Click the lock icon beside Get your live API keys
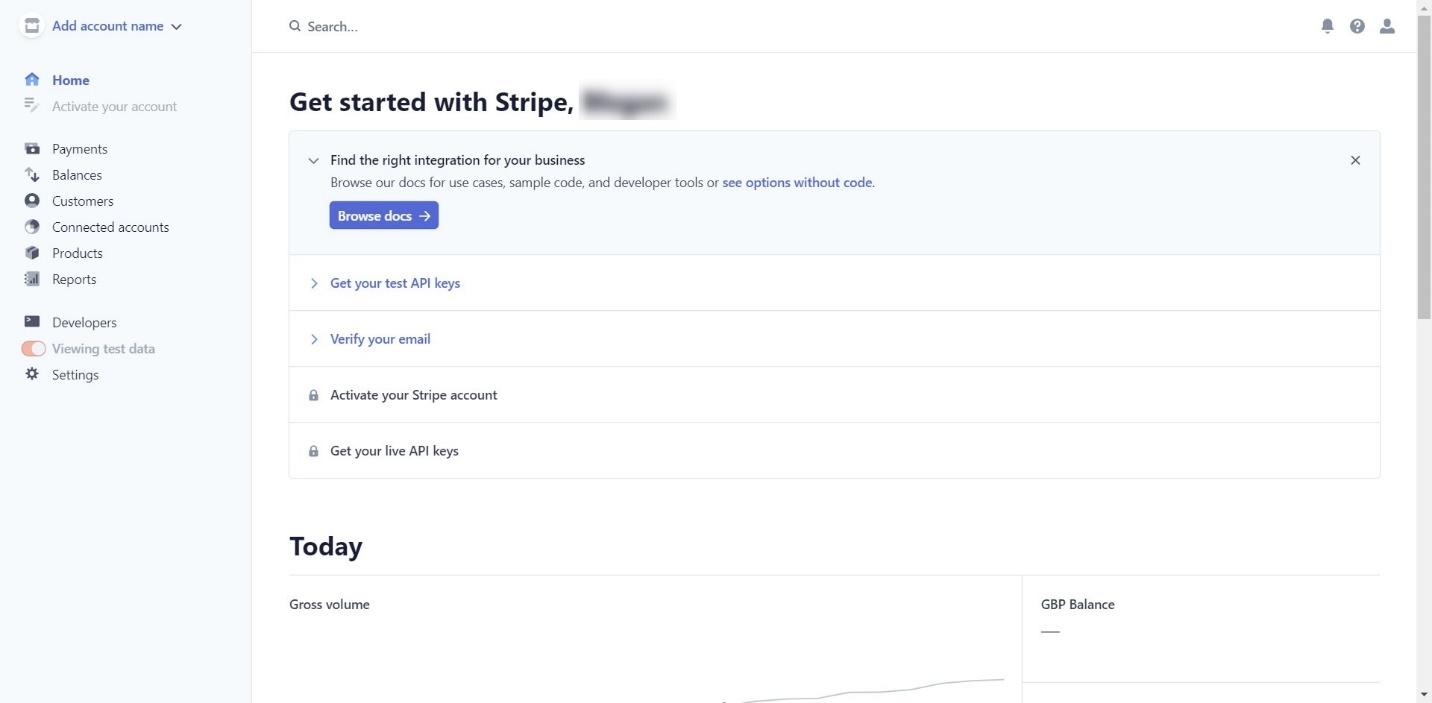1432x703 pixels. tap(314, 451)
